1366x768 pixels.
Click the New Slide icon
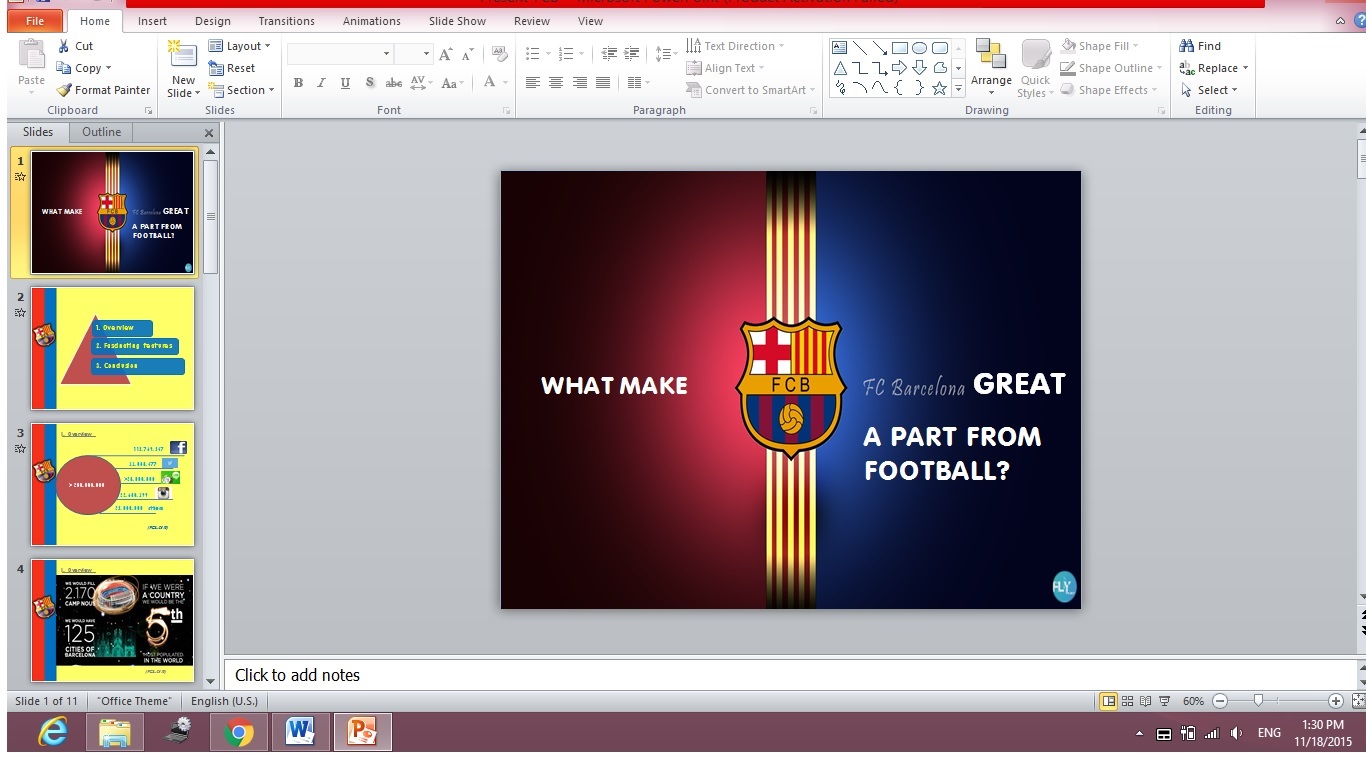[x=182, y=54]
